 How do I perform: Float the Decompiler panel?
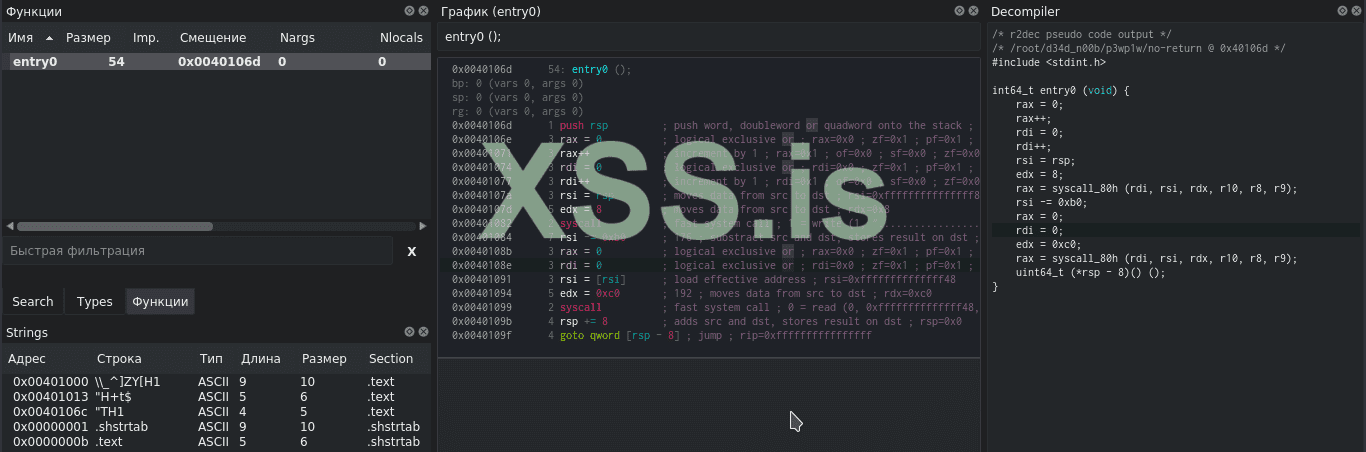(1342, 11)
